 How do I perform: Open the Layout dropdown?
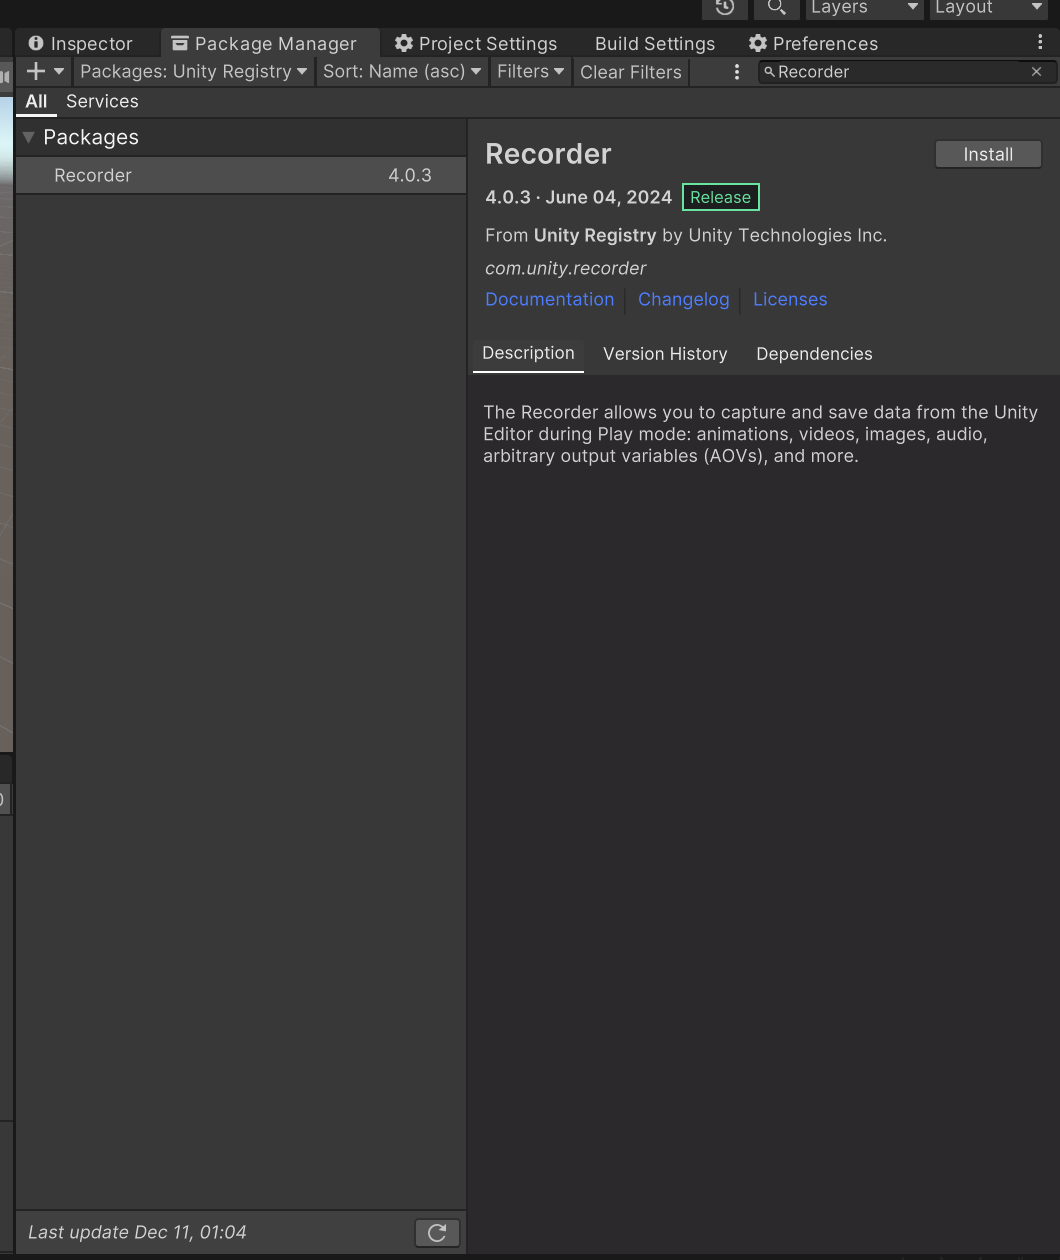[988, 9]
